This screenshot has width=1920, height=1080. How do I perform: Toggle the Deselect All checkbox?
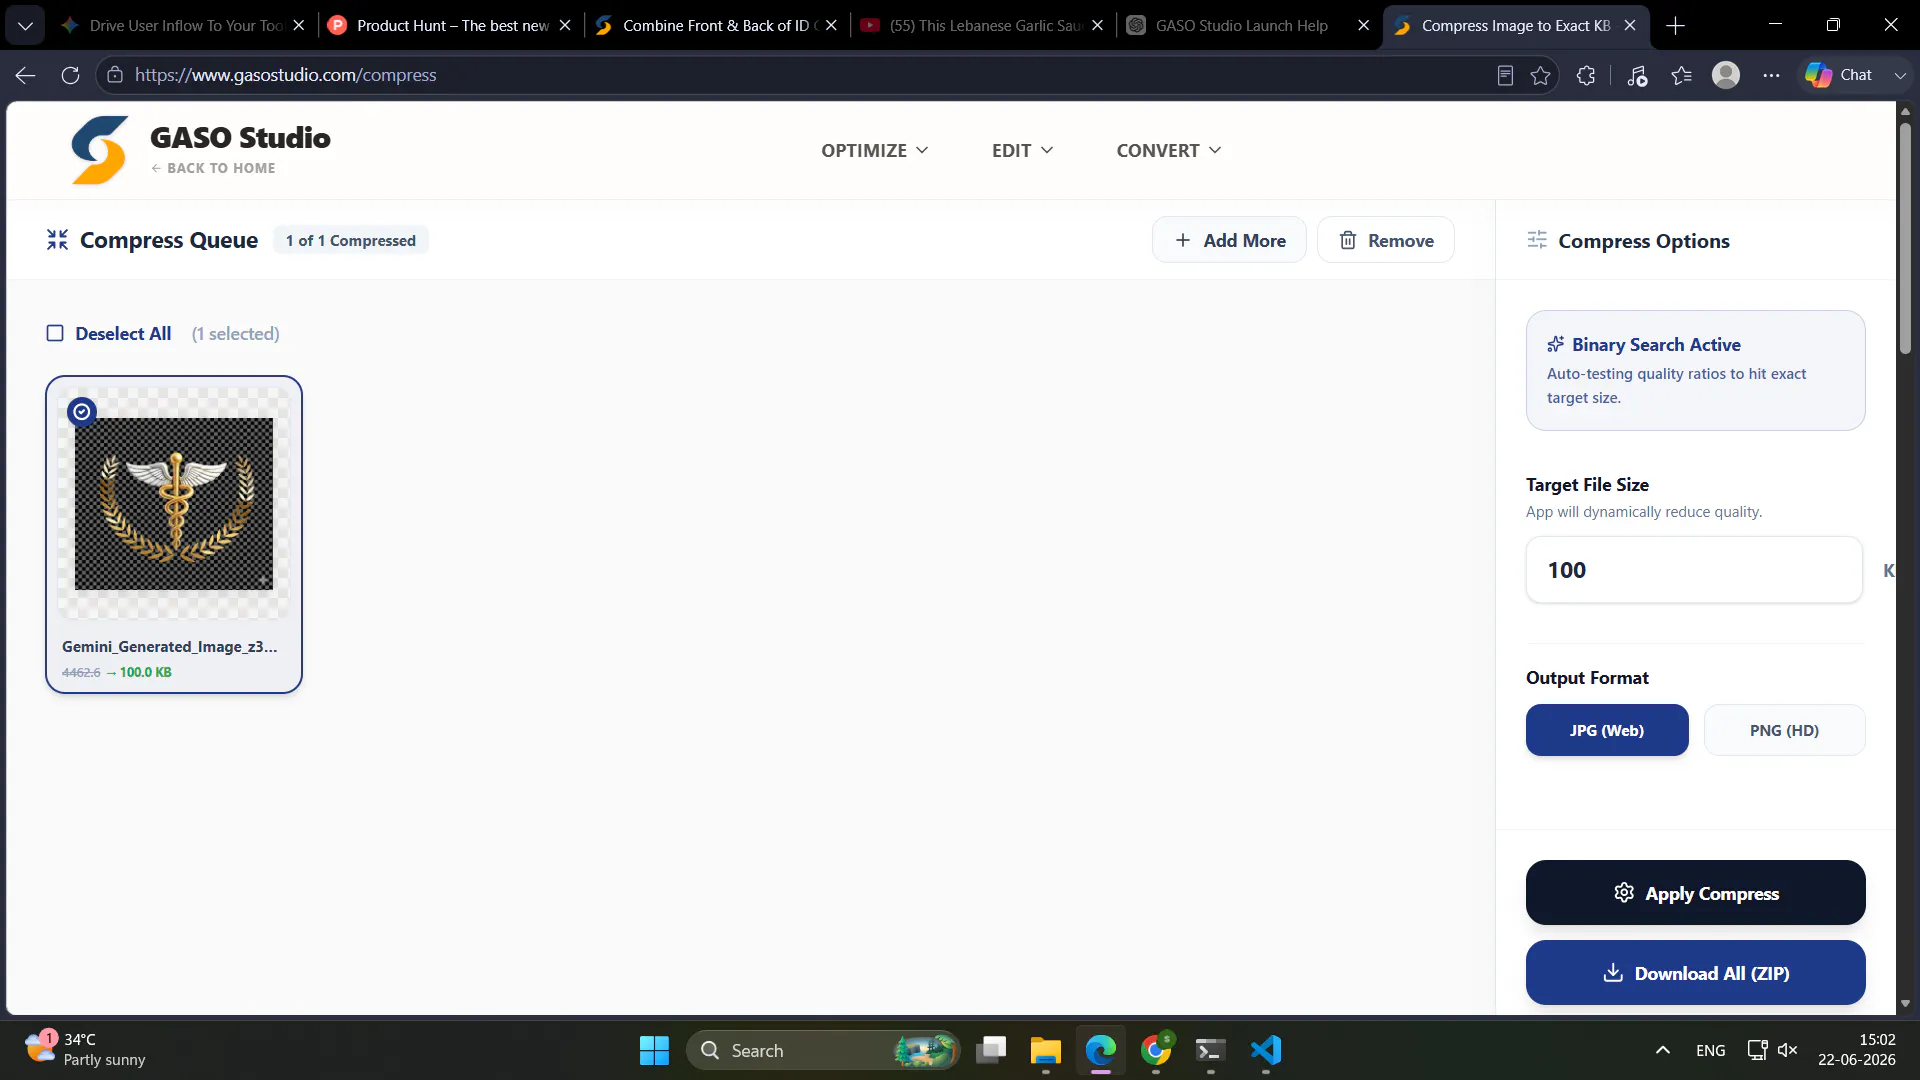[x=55, y=333]
